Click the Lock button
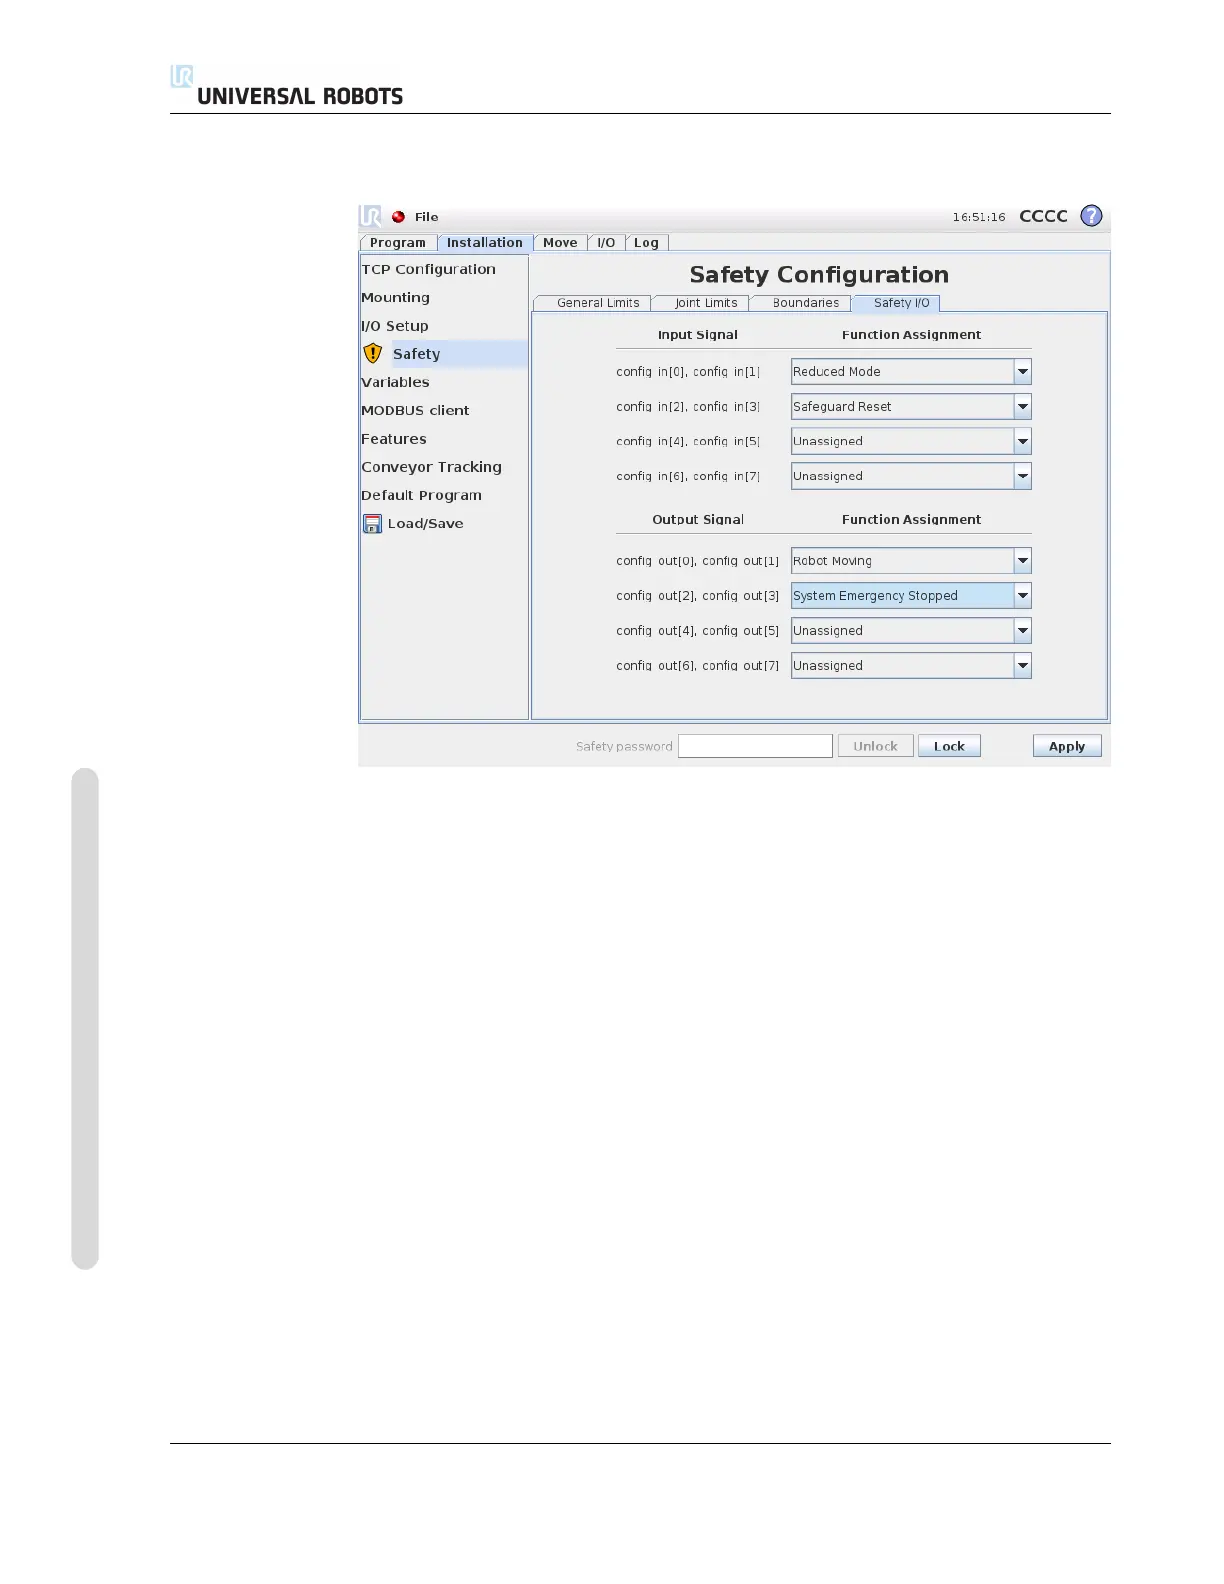This screenshot has width=1224, height=1584. tap(949, 746)
